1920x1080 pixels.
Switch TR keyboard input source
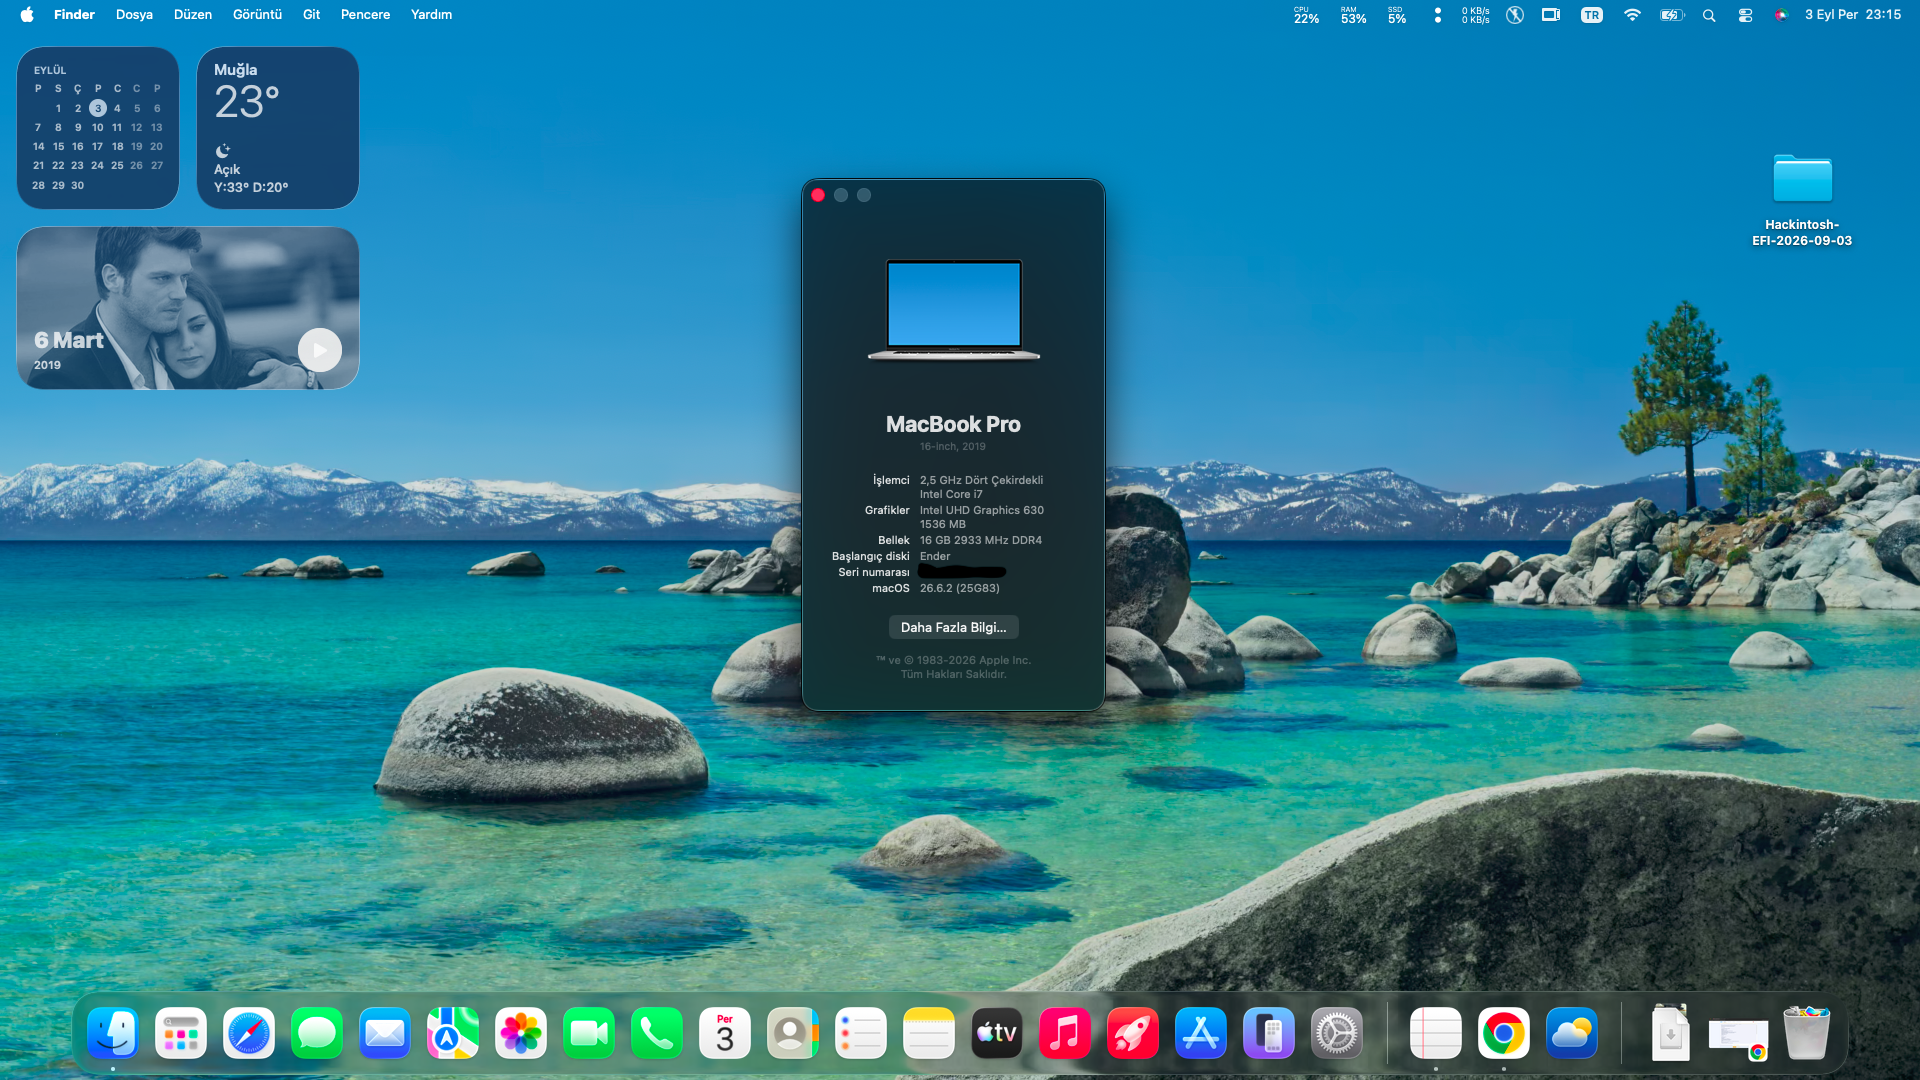pyautogui.click(x=1591, y=15)
